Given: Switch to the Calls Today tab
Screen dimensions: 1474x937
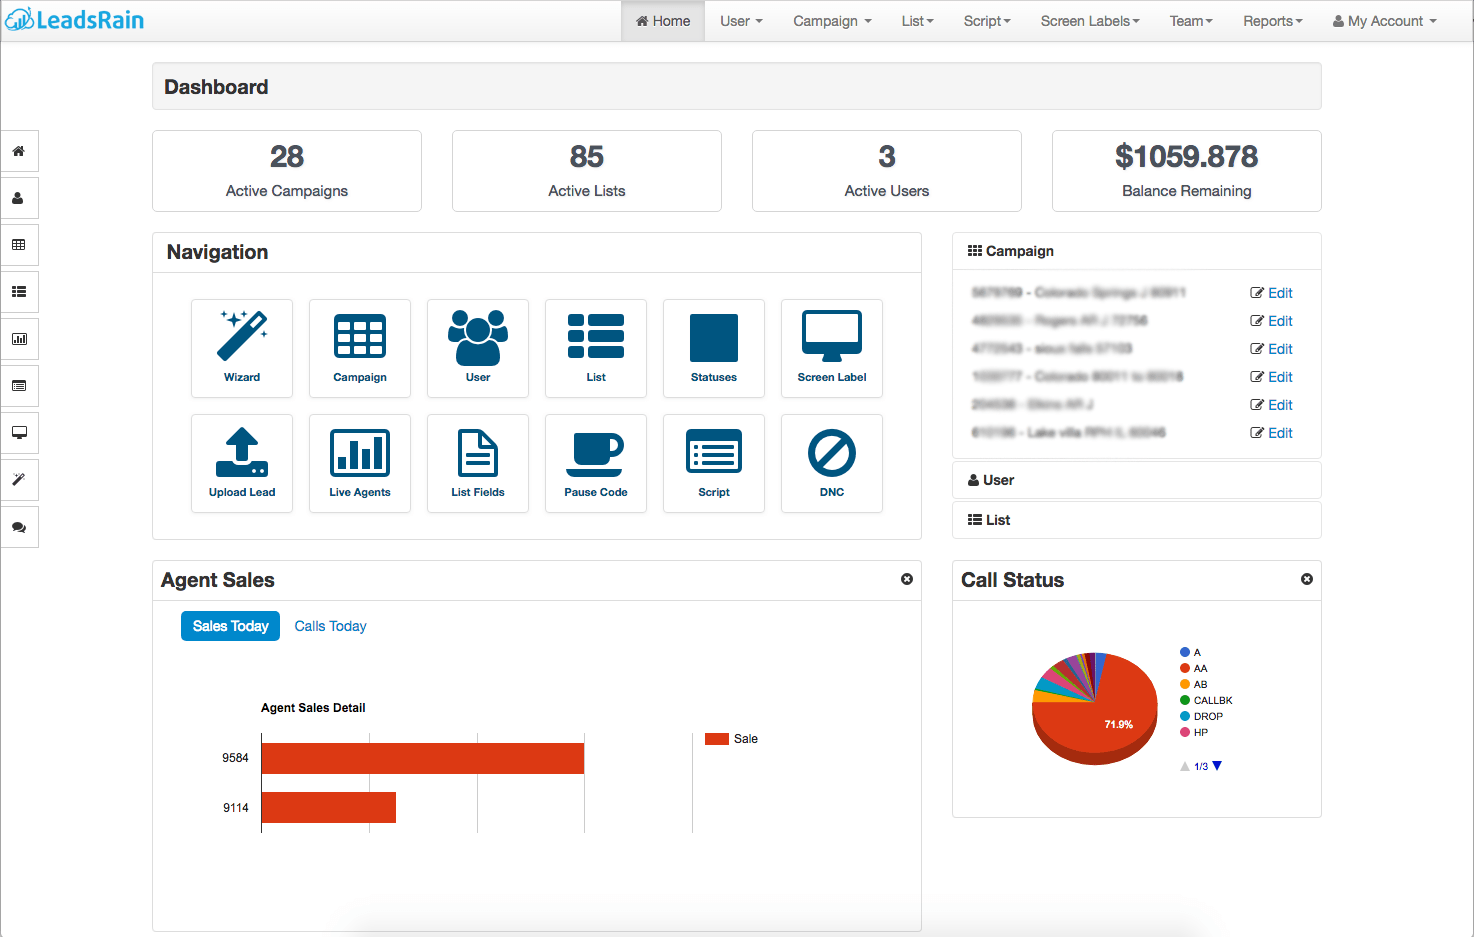Looking at the screenshot, I should tap(330, 626).
